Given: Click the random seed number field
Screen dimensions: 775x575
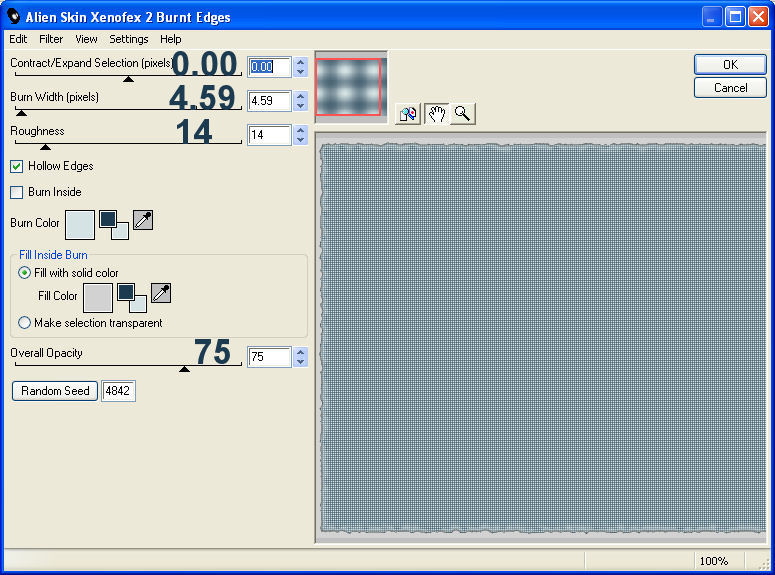Looking at the screenshot, I should pyautogui.click(x=118, y=391).
